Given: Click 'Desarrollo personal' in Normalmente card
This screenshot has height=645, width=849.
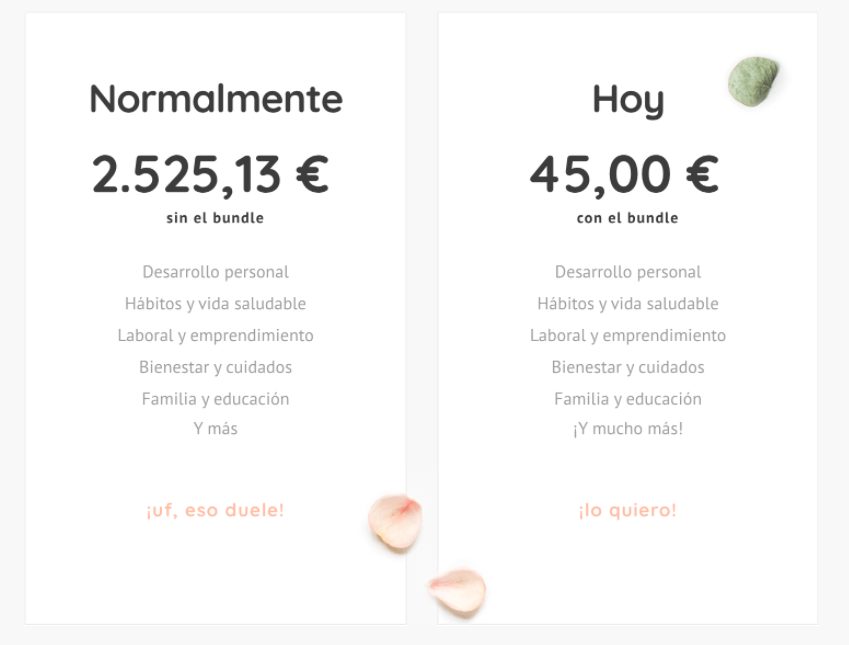Looking at the screenshot, I should (215, 272).
